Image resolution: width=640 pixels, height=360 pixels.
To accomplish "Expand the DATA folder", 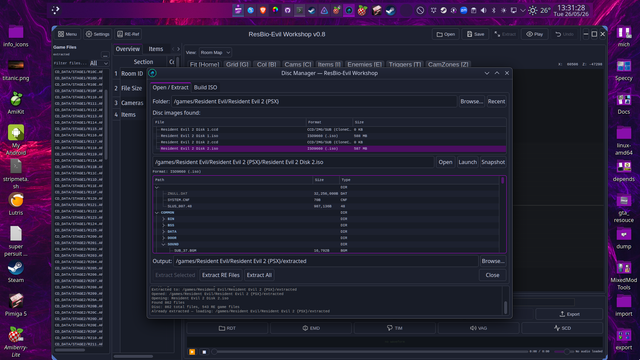I will (x=164, y=232).
